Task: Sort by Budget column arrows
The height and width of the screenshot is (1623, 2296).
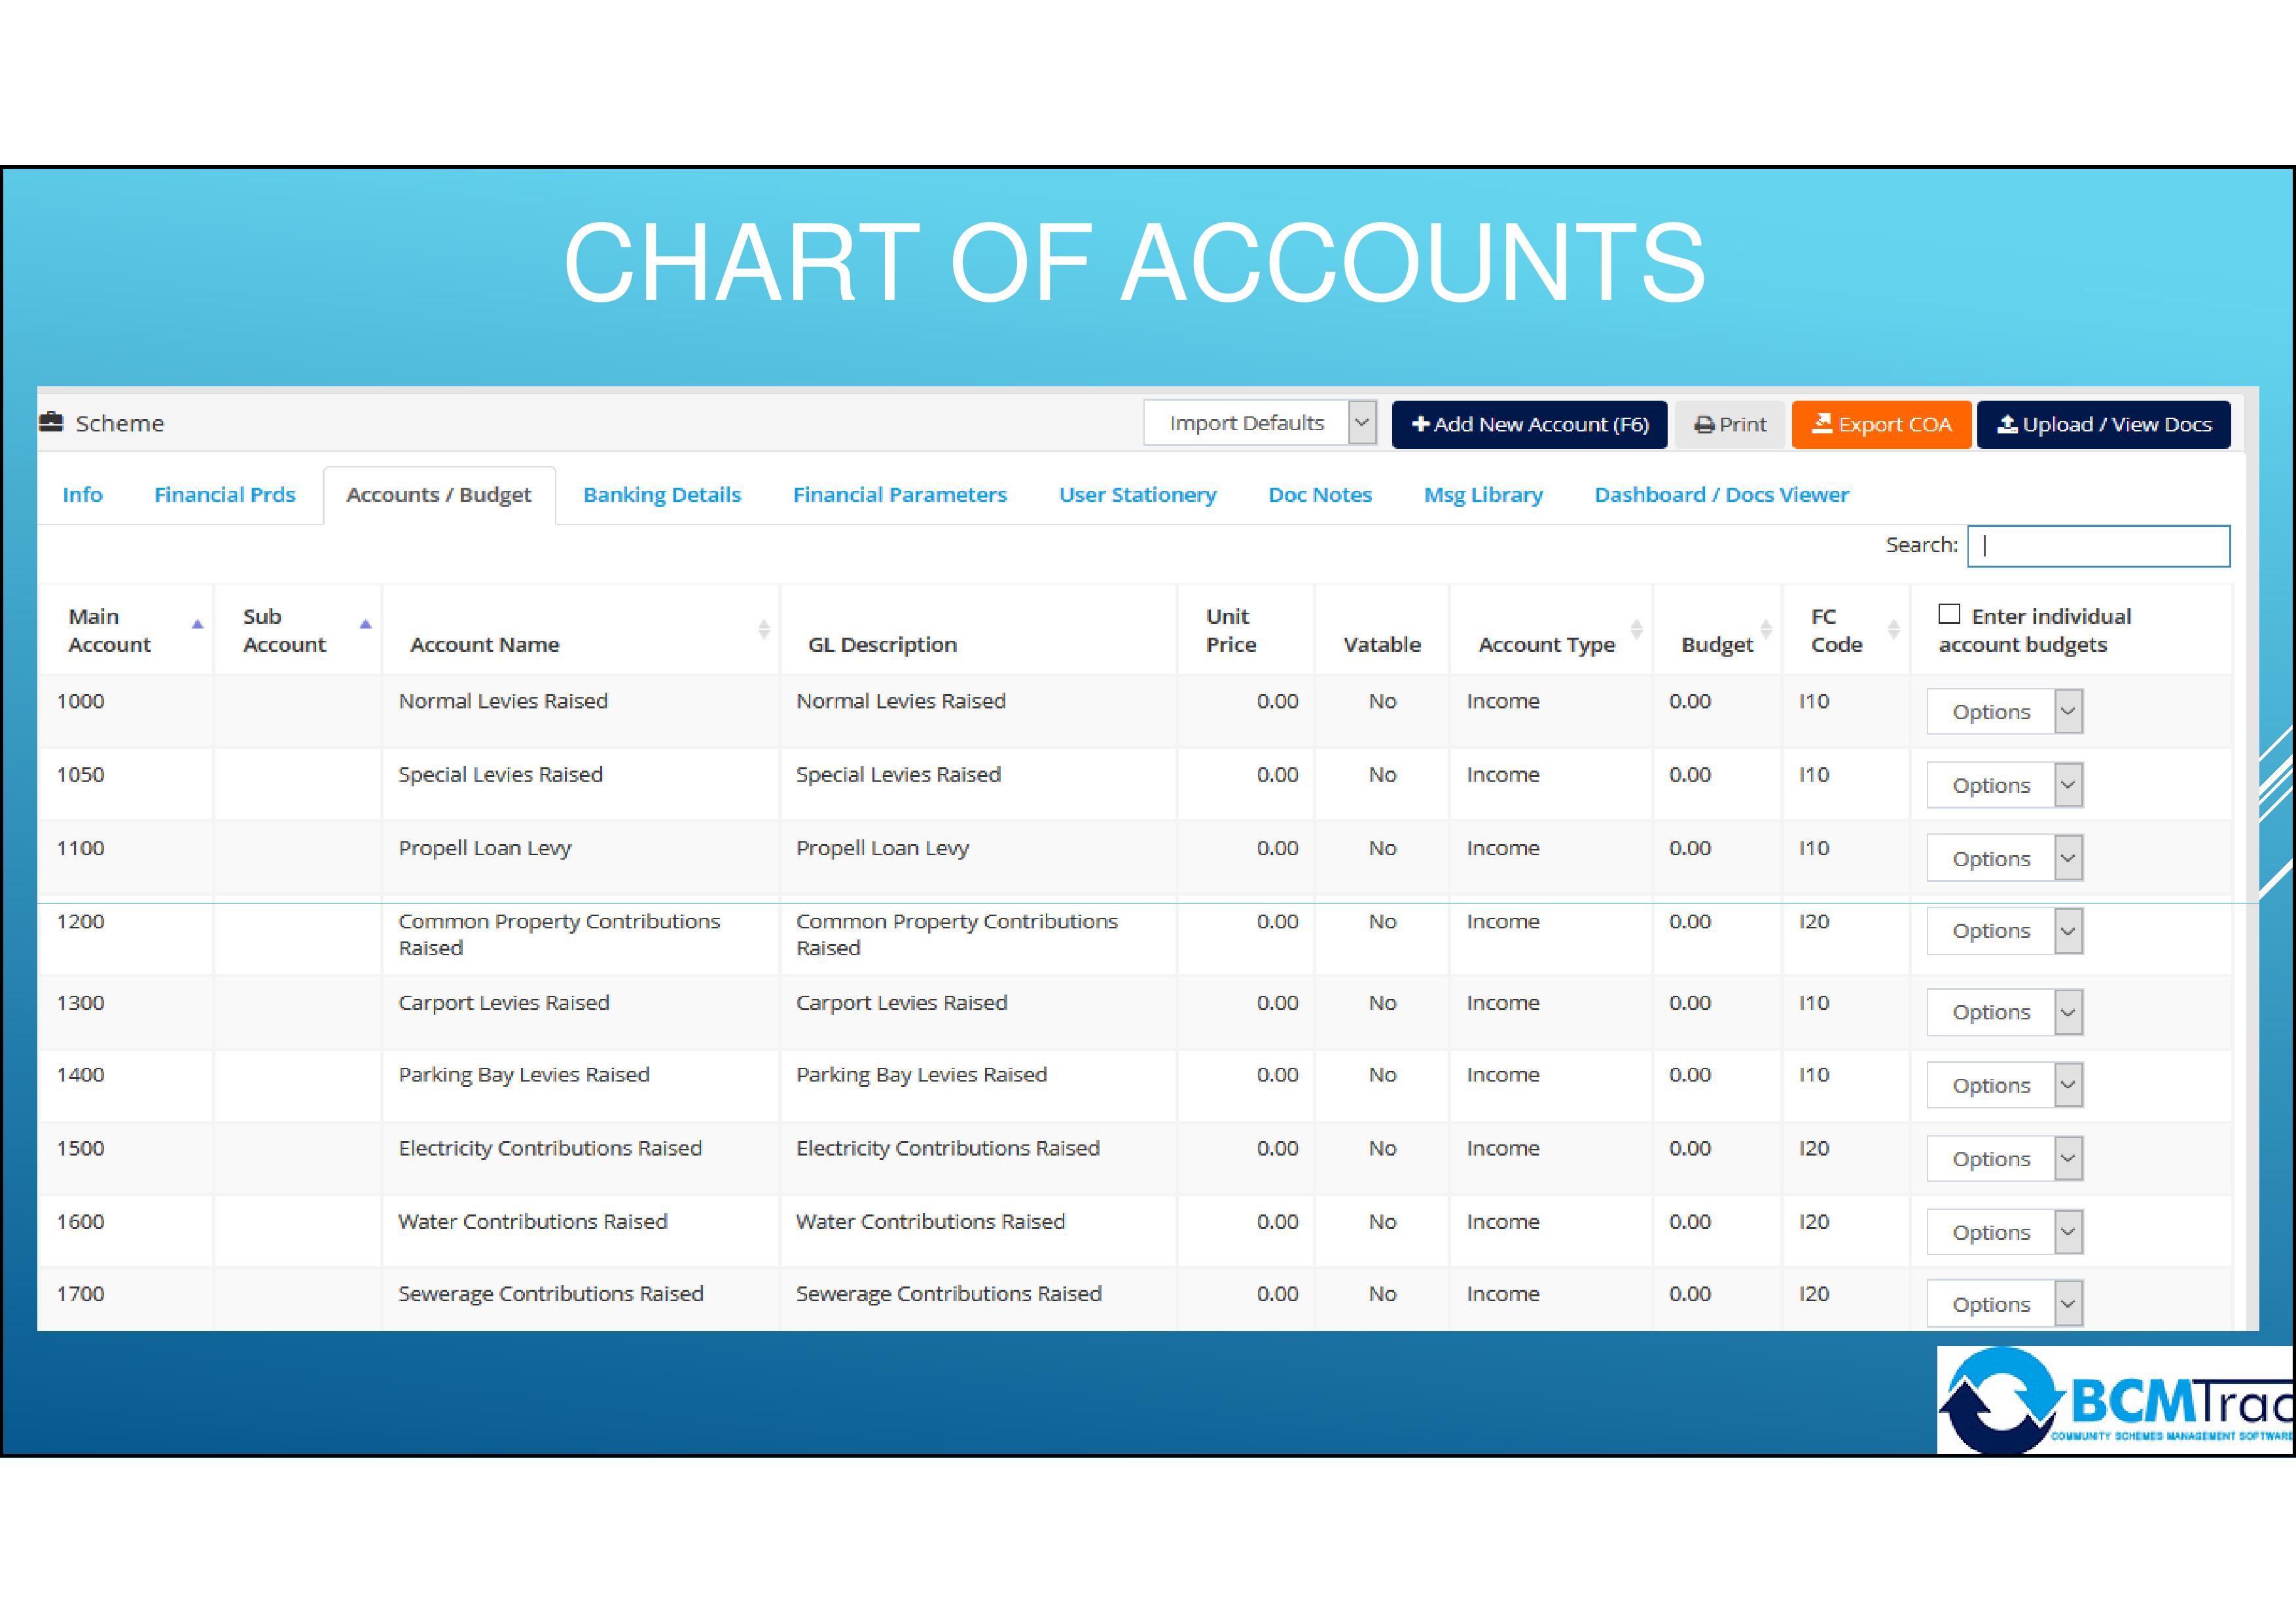Action: (1766, 630)
